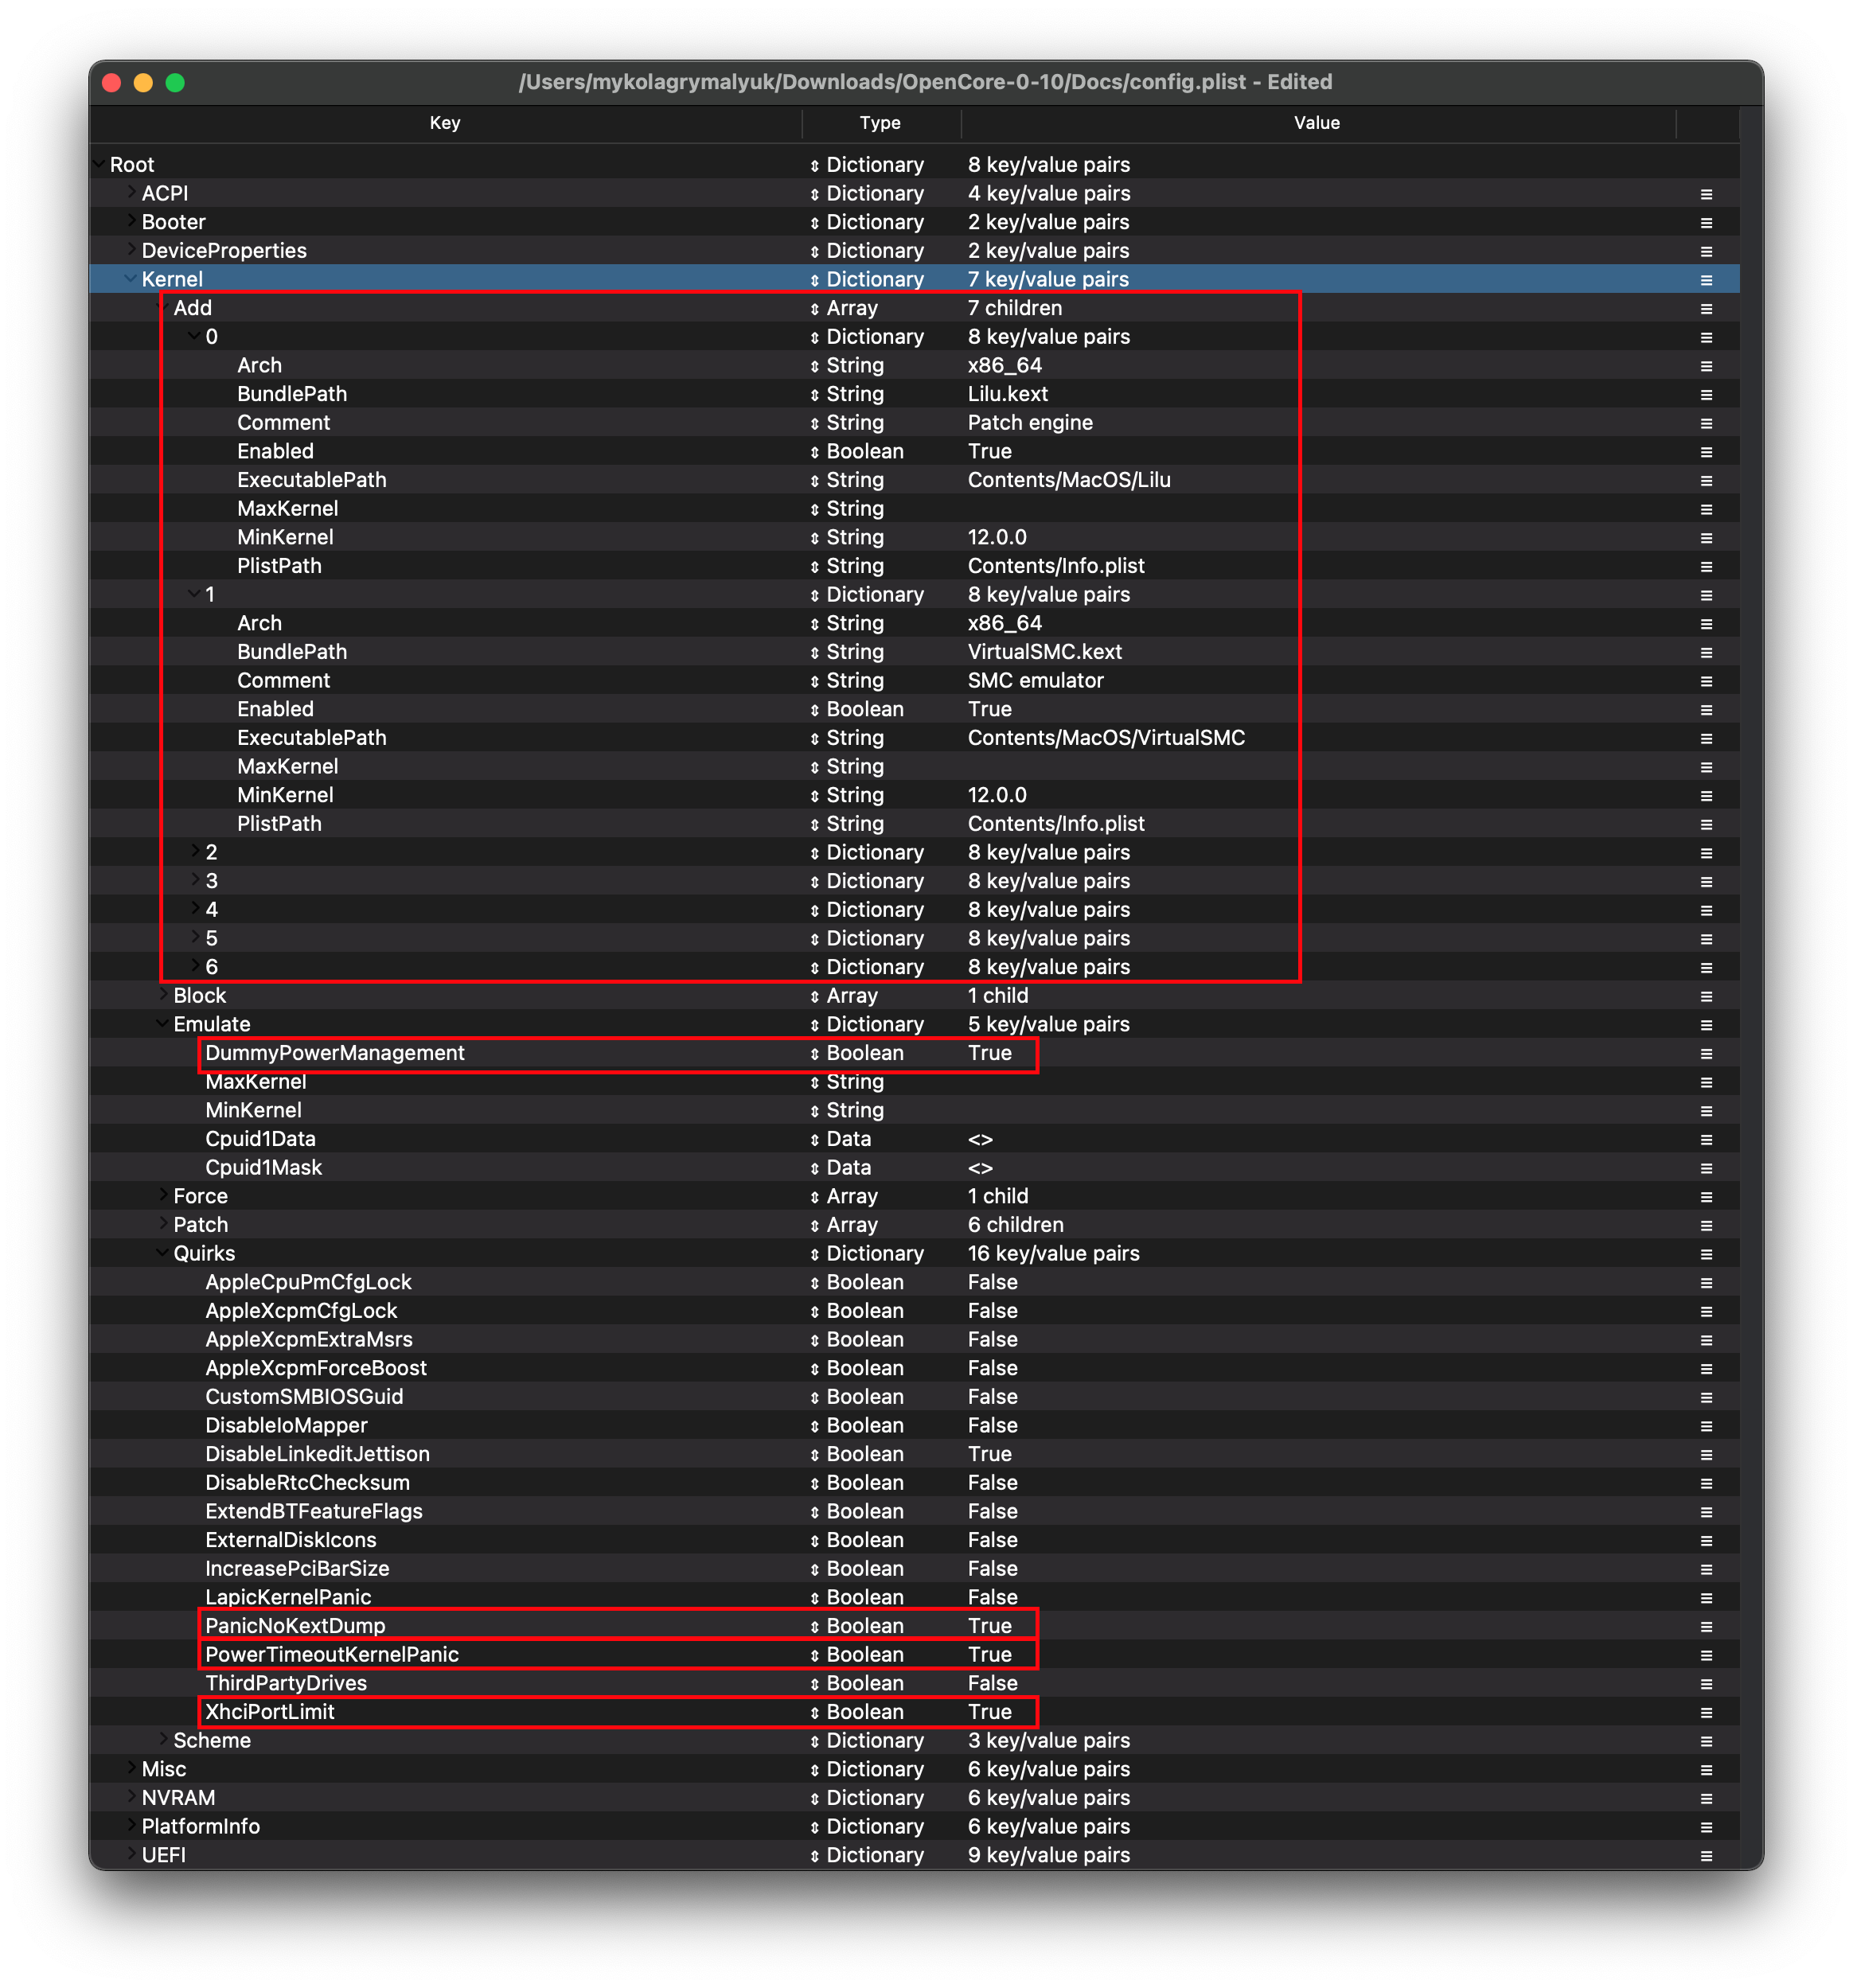Open the row menu for DisableLinkeditJettison
The height and width of the screenshot is (1988, 1853).
point(1706,1455)
